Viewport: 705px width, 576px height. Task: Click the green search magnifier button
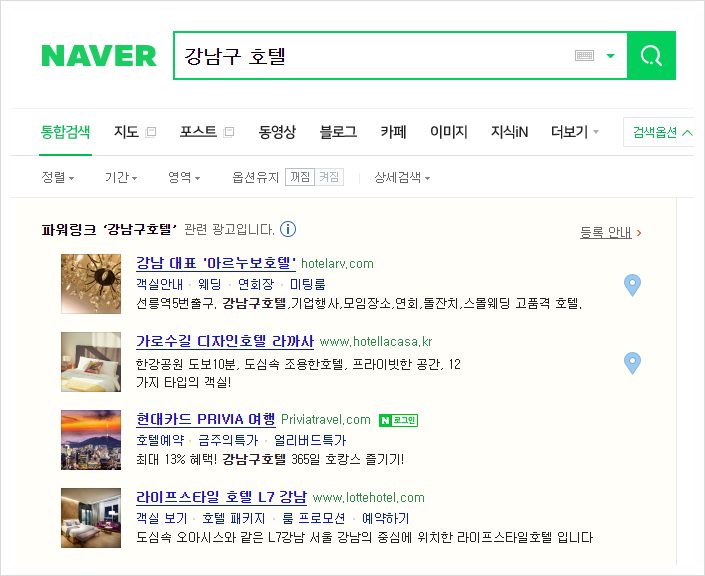coord(651,56)
